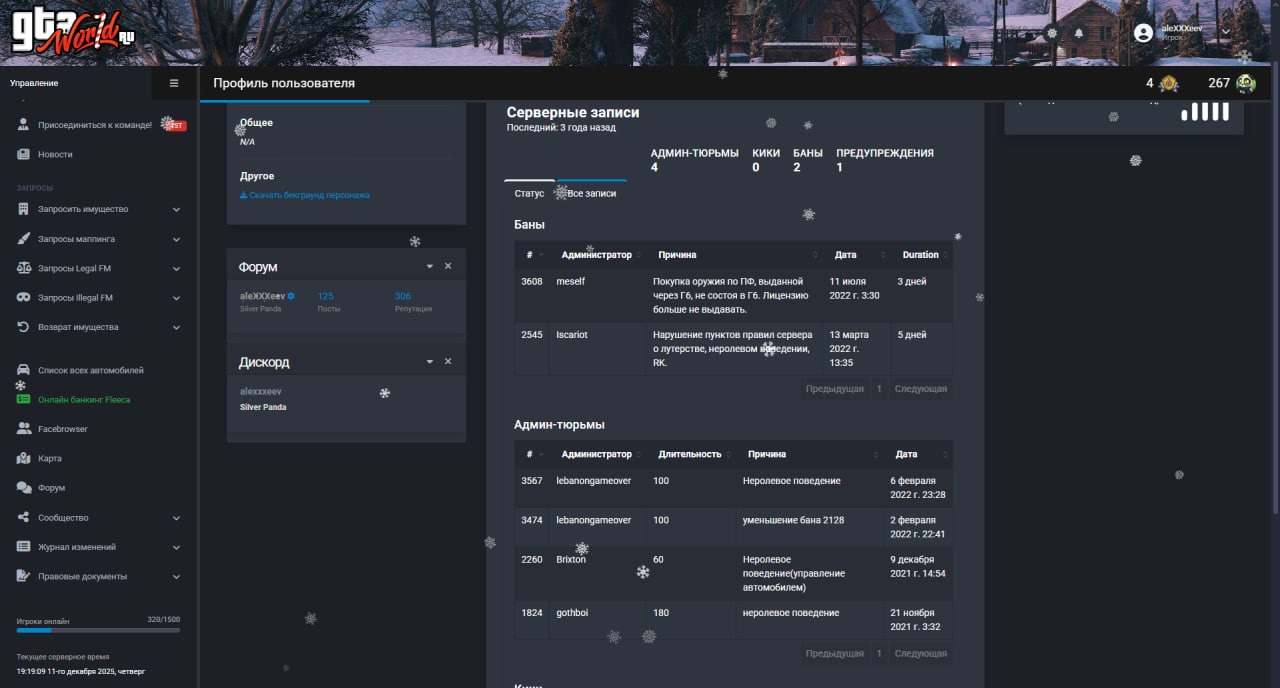The width and height of the screenshot is (1280, 688).
Task: Click the Сообщество share icon
Action: tap(23, 517)
